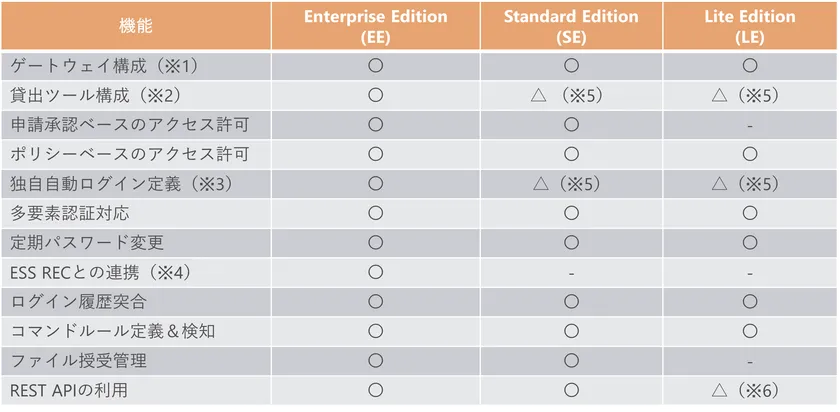Click the Lite Edition (LE) column header
840x412 pixels.
pyautogui.click(x=749, y=26)
